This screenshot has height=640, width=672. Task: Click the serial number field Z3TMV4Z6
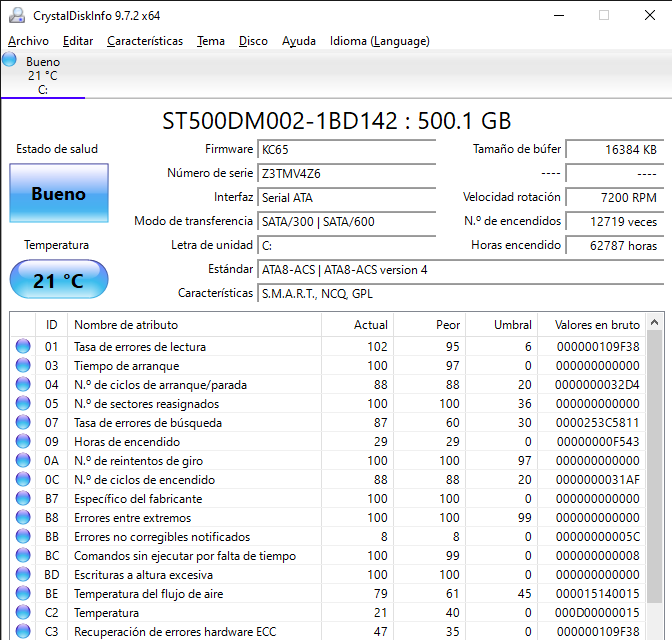(x=346, y=173)
